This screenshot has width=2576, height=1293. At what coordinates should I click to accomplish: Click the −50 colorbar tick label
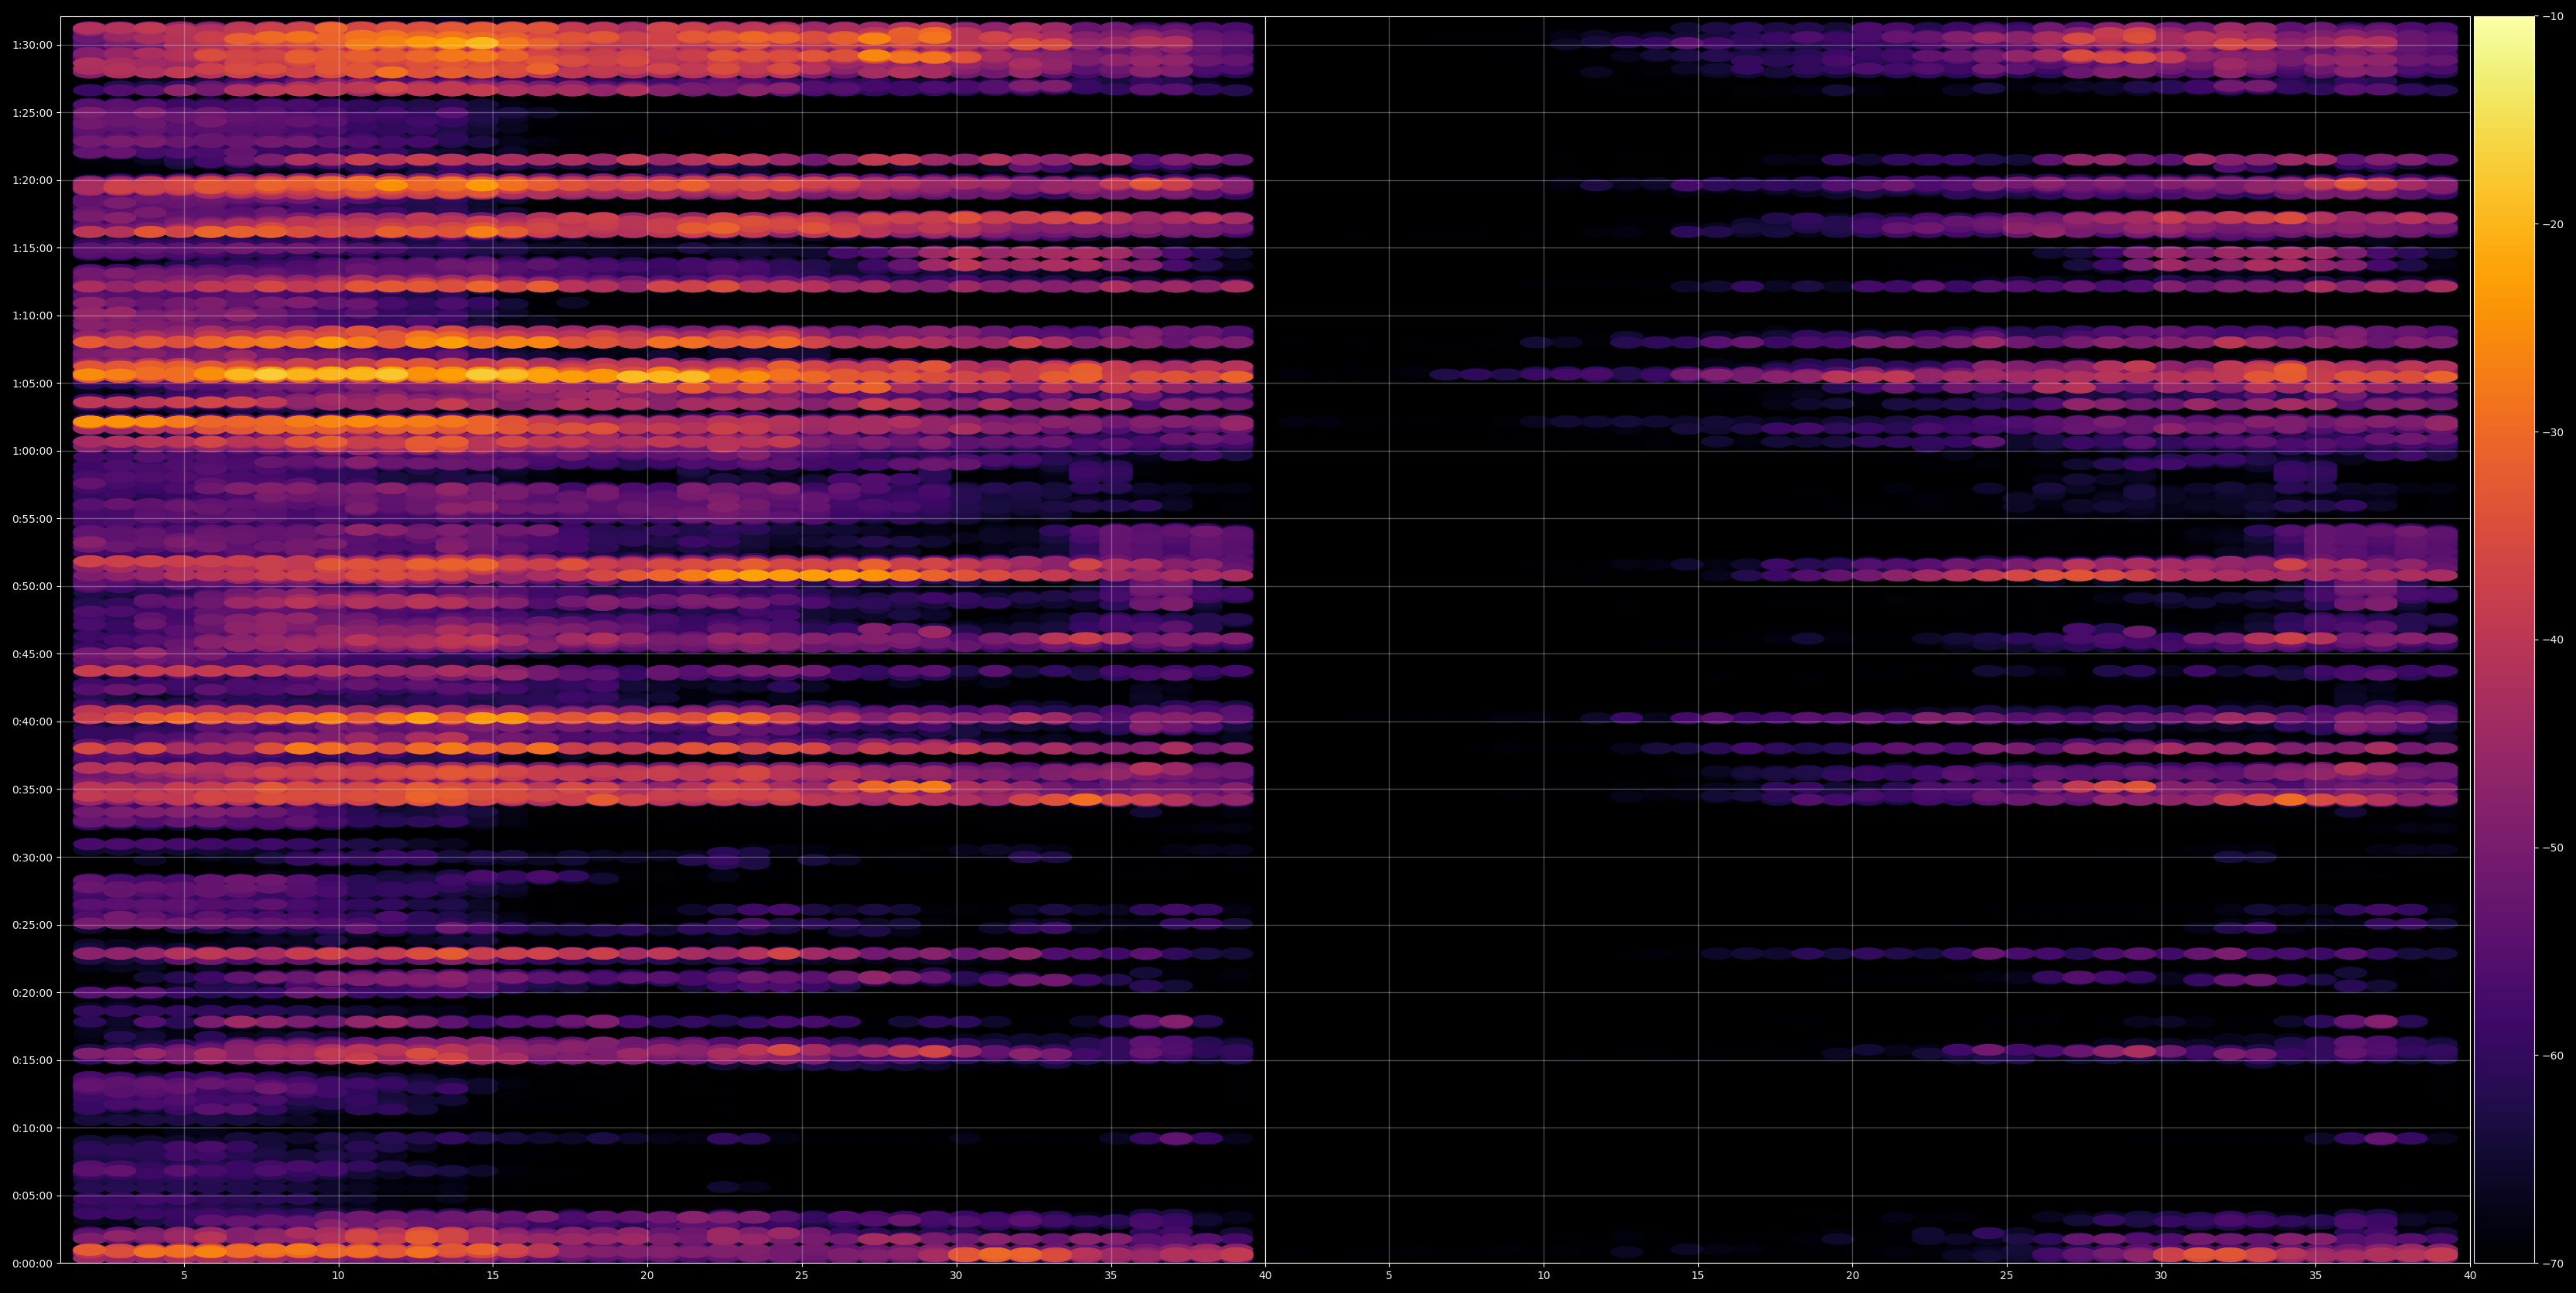click(2553, 847)
